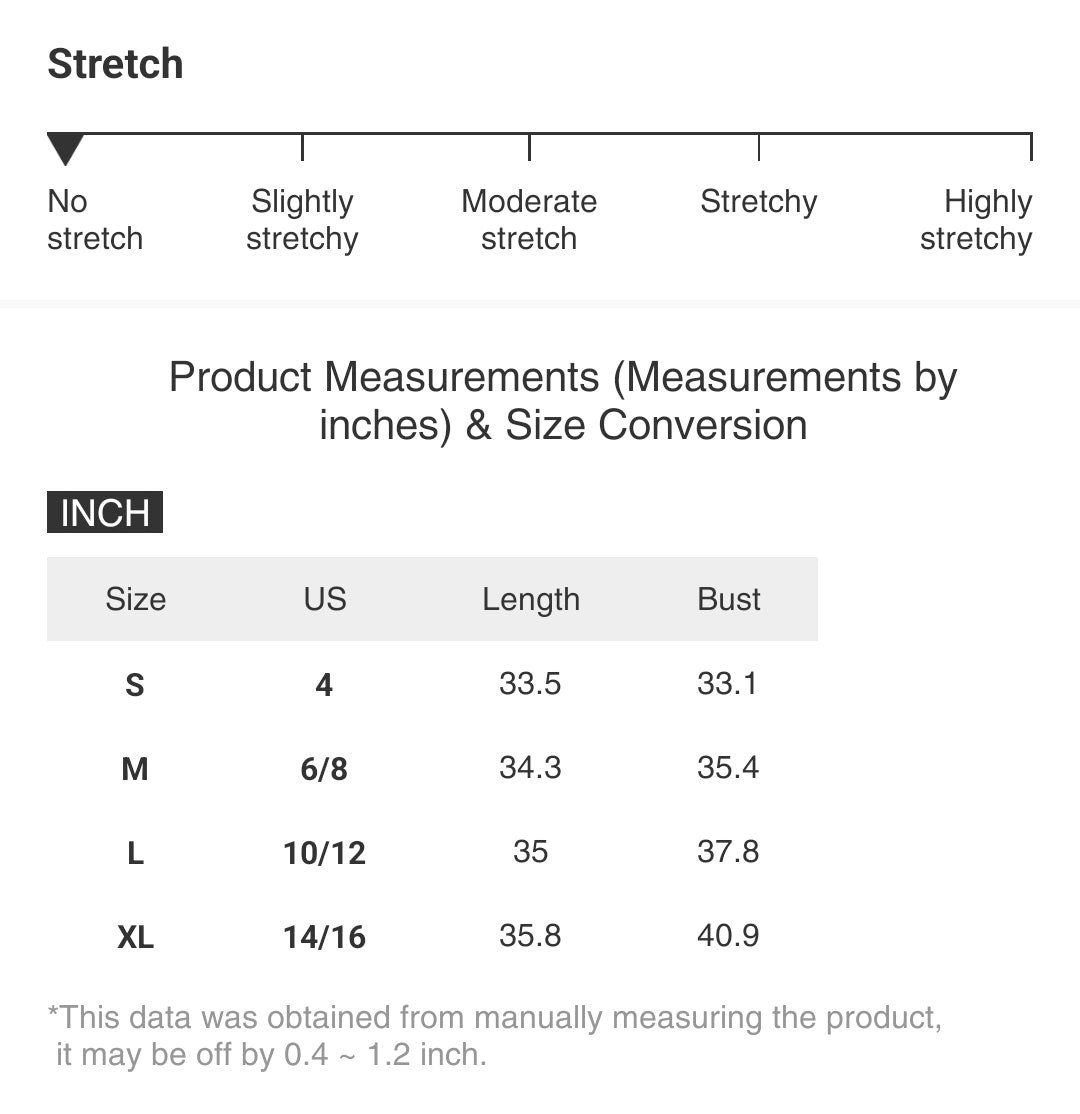
Task: Click the Length column header
Action: [531, 599]
